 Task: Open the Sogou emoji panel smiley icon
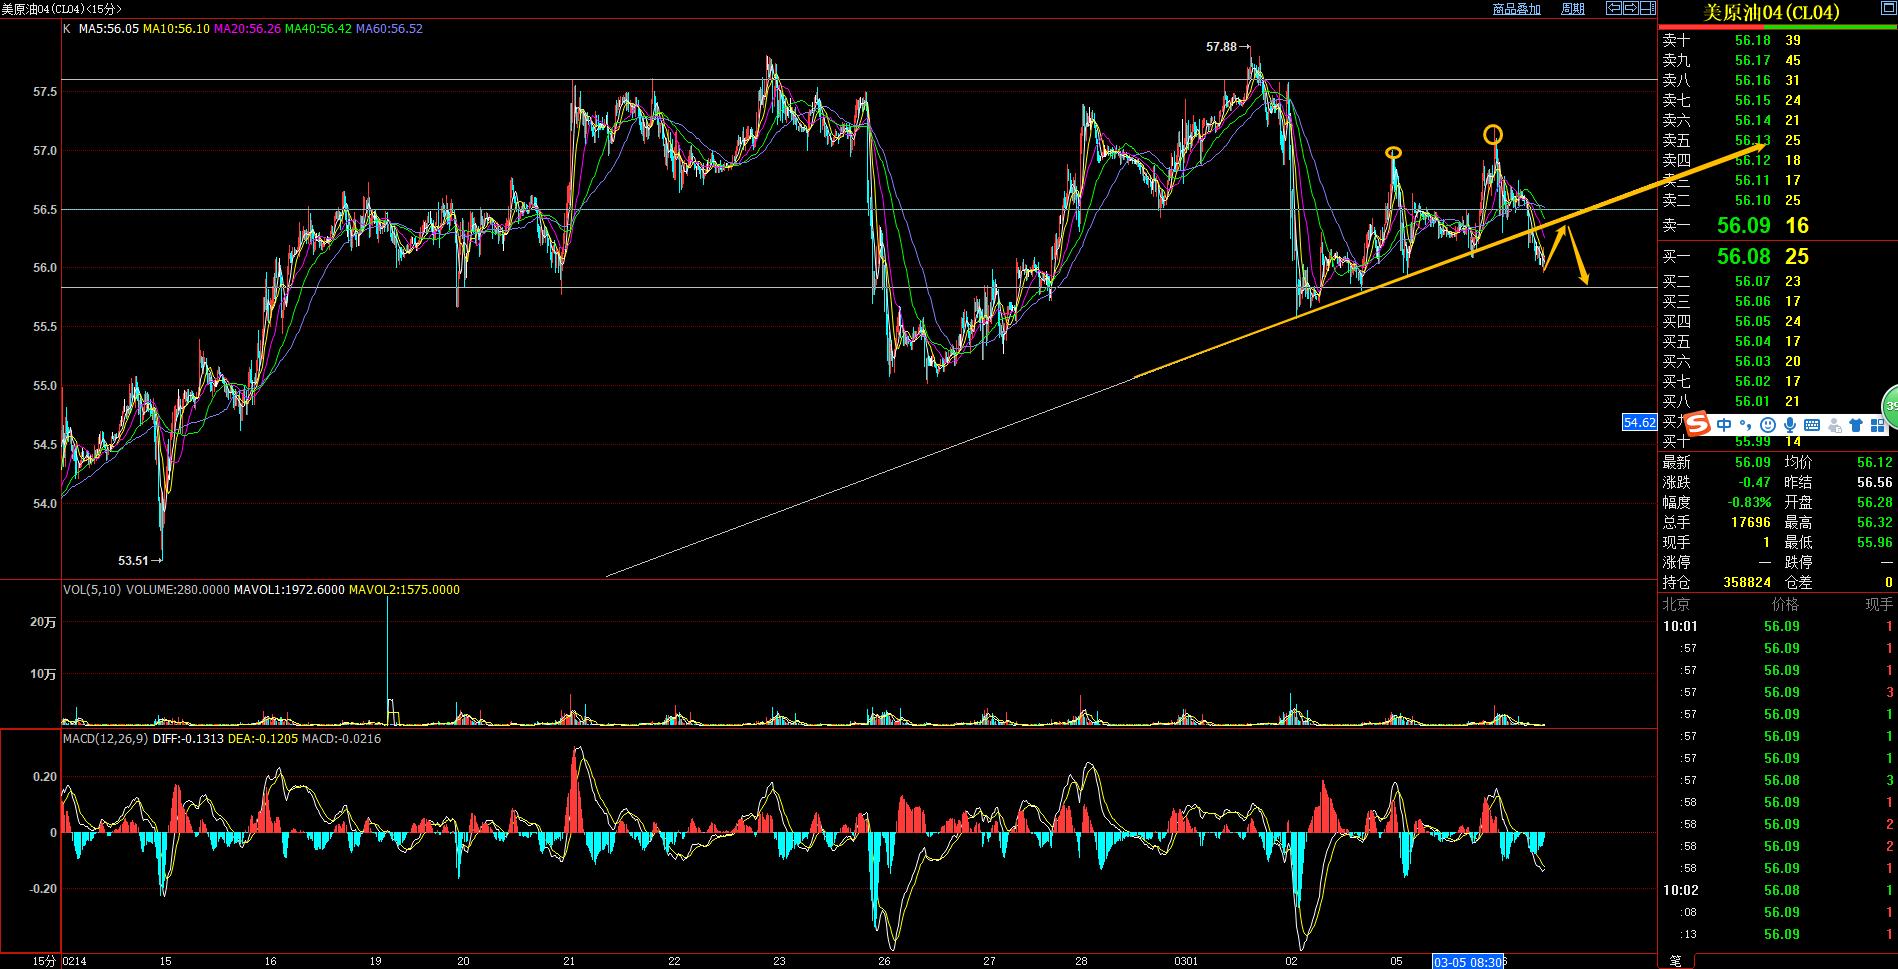[1767, 425]
